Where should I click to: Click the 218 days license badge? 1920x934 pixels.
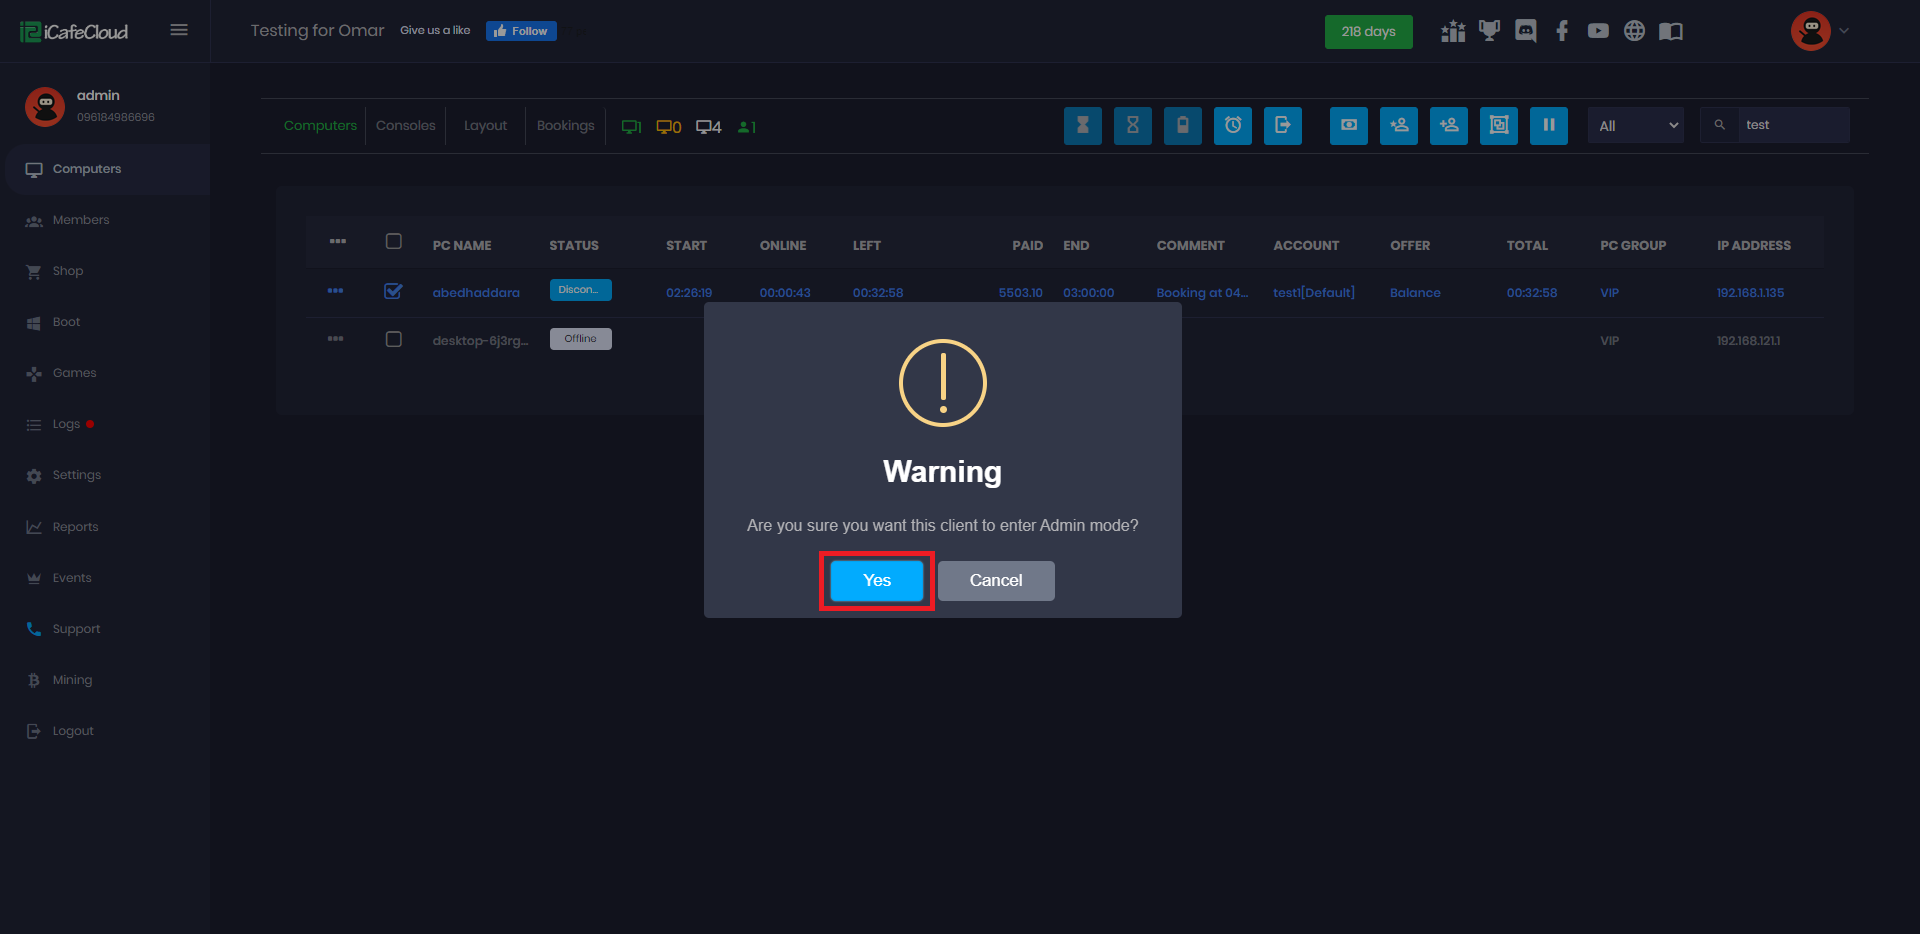1368,31
